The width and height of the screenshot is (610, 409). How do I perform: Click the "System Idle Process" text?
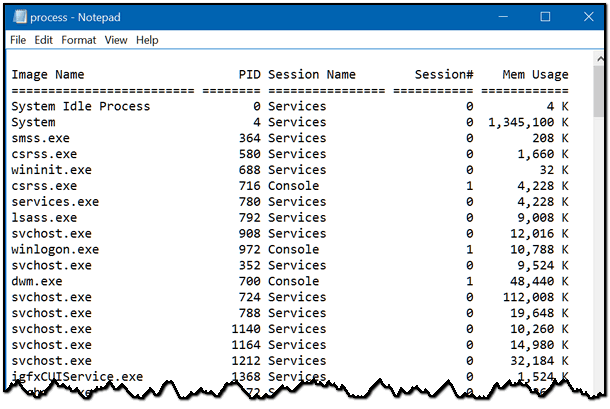(81, 106)
